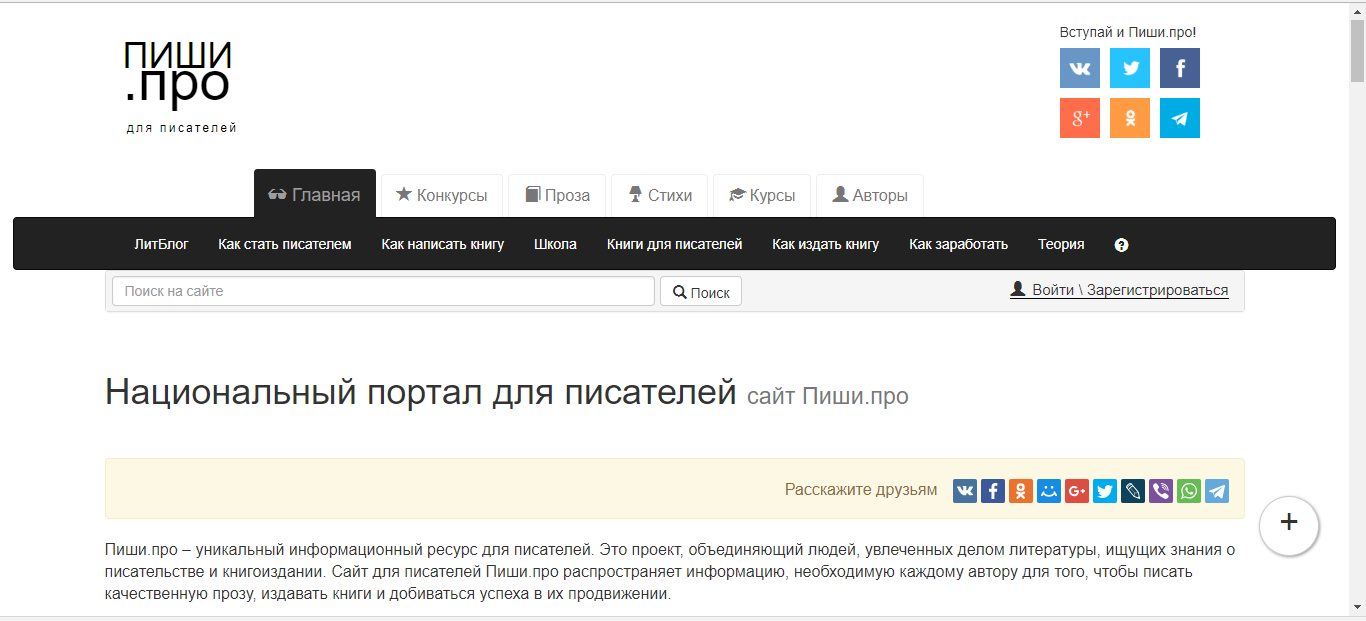The image size is (1366, 621).
Task: Go to the Стихи tab
Action: point(660,195)
